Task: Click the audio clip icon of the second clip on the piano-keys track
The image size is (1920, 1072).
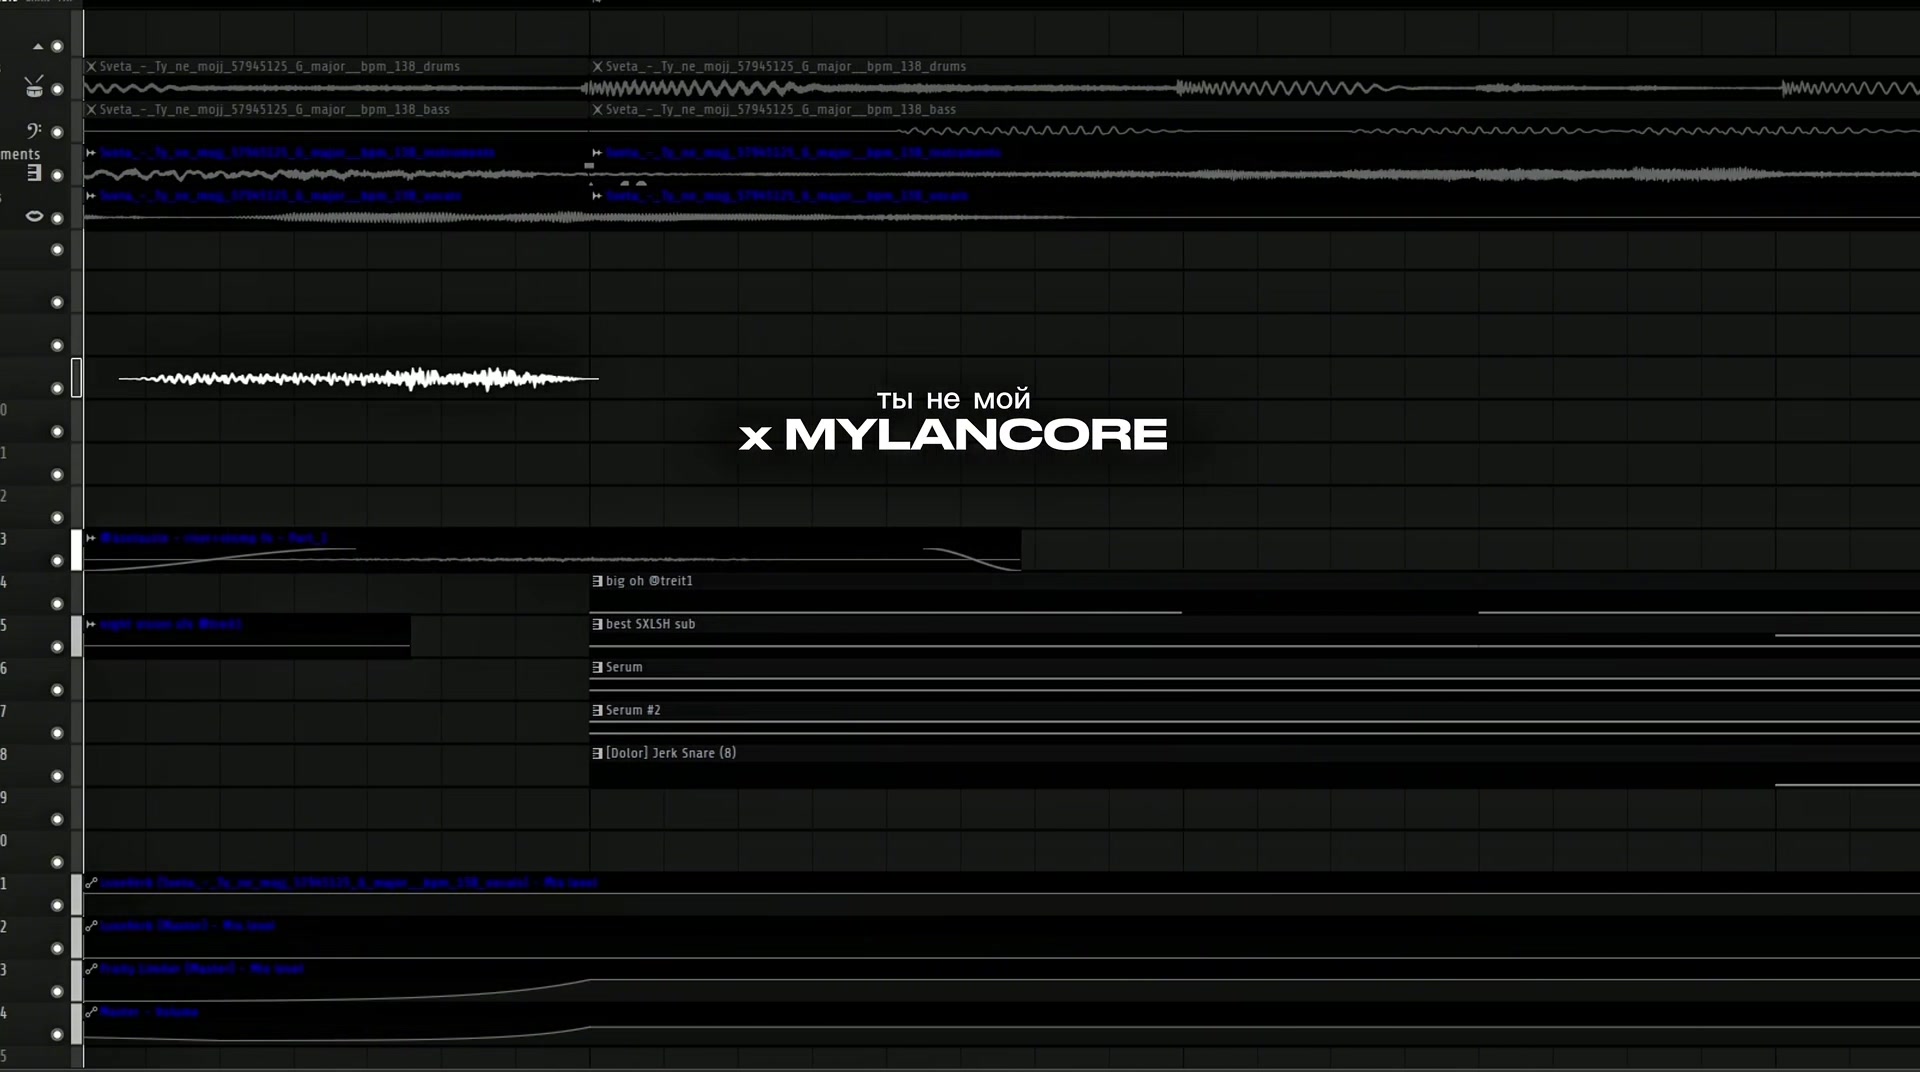Action: (597, 152)
